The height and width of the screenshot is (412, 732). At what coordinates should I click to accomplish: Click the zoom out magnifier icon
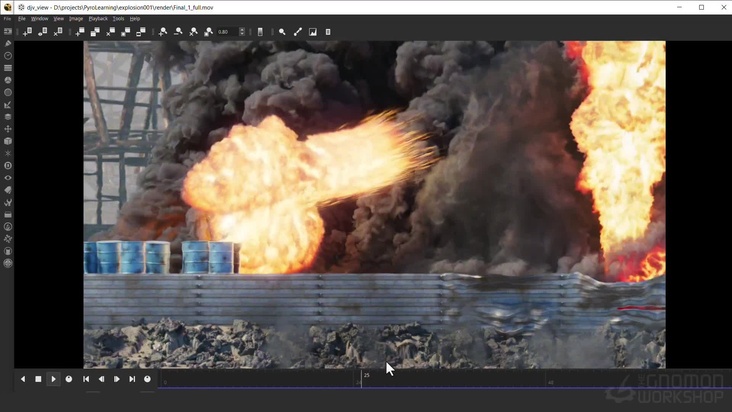178,32
